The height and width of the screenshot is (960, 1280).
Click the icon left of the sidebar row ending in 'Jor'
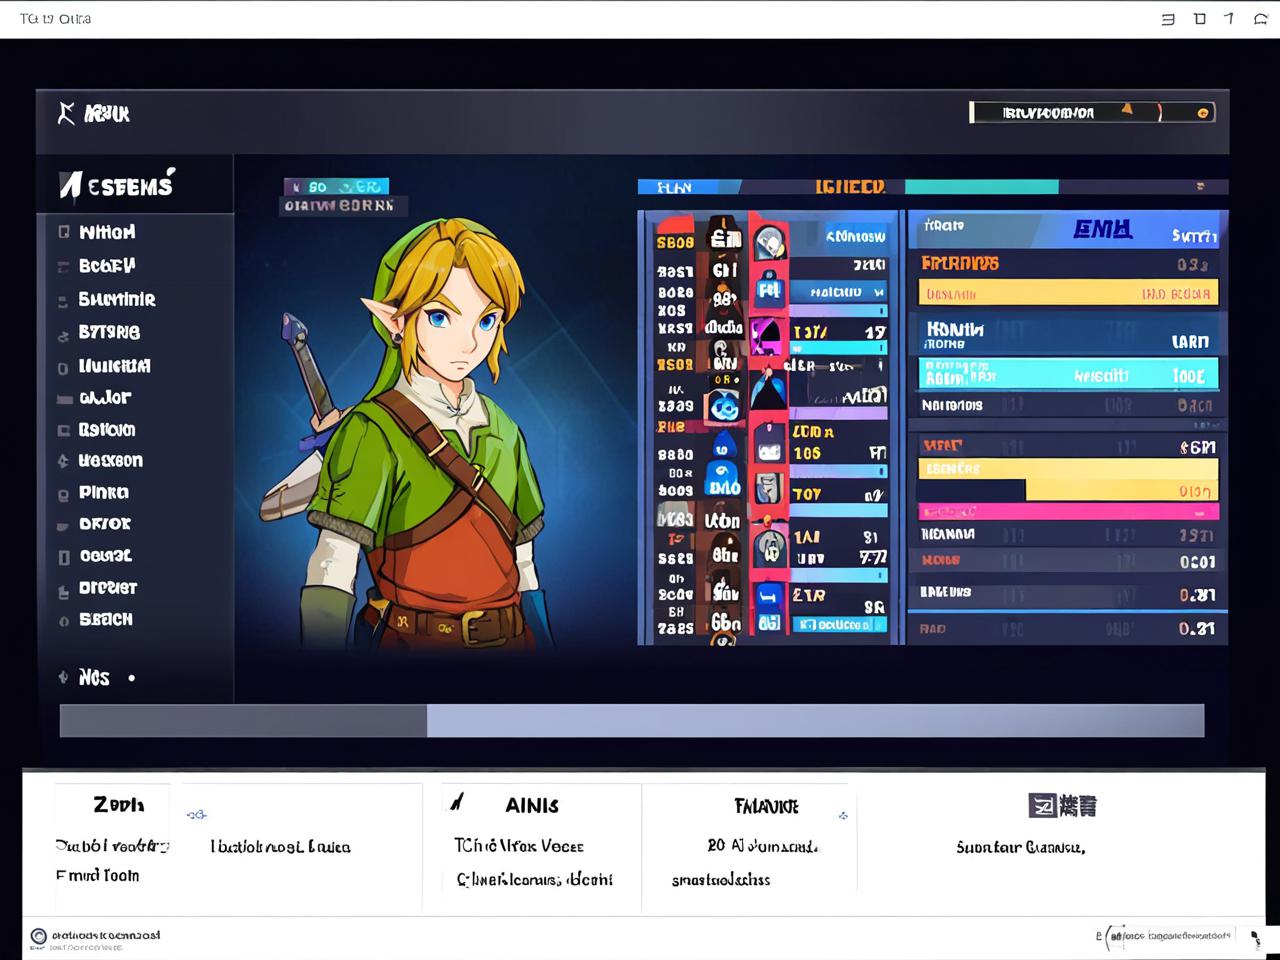tap(64, 398)
